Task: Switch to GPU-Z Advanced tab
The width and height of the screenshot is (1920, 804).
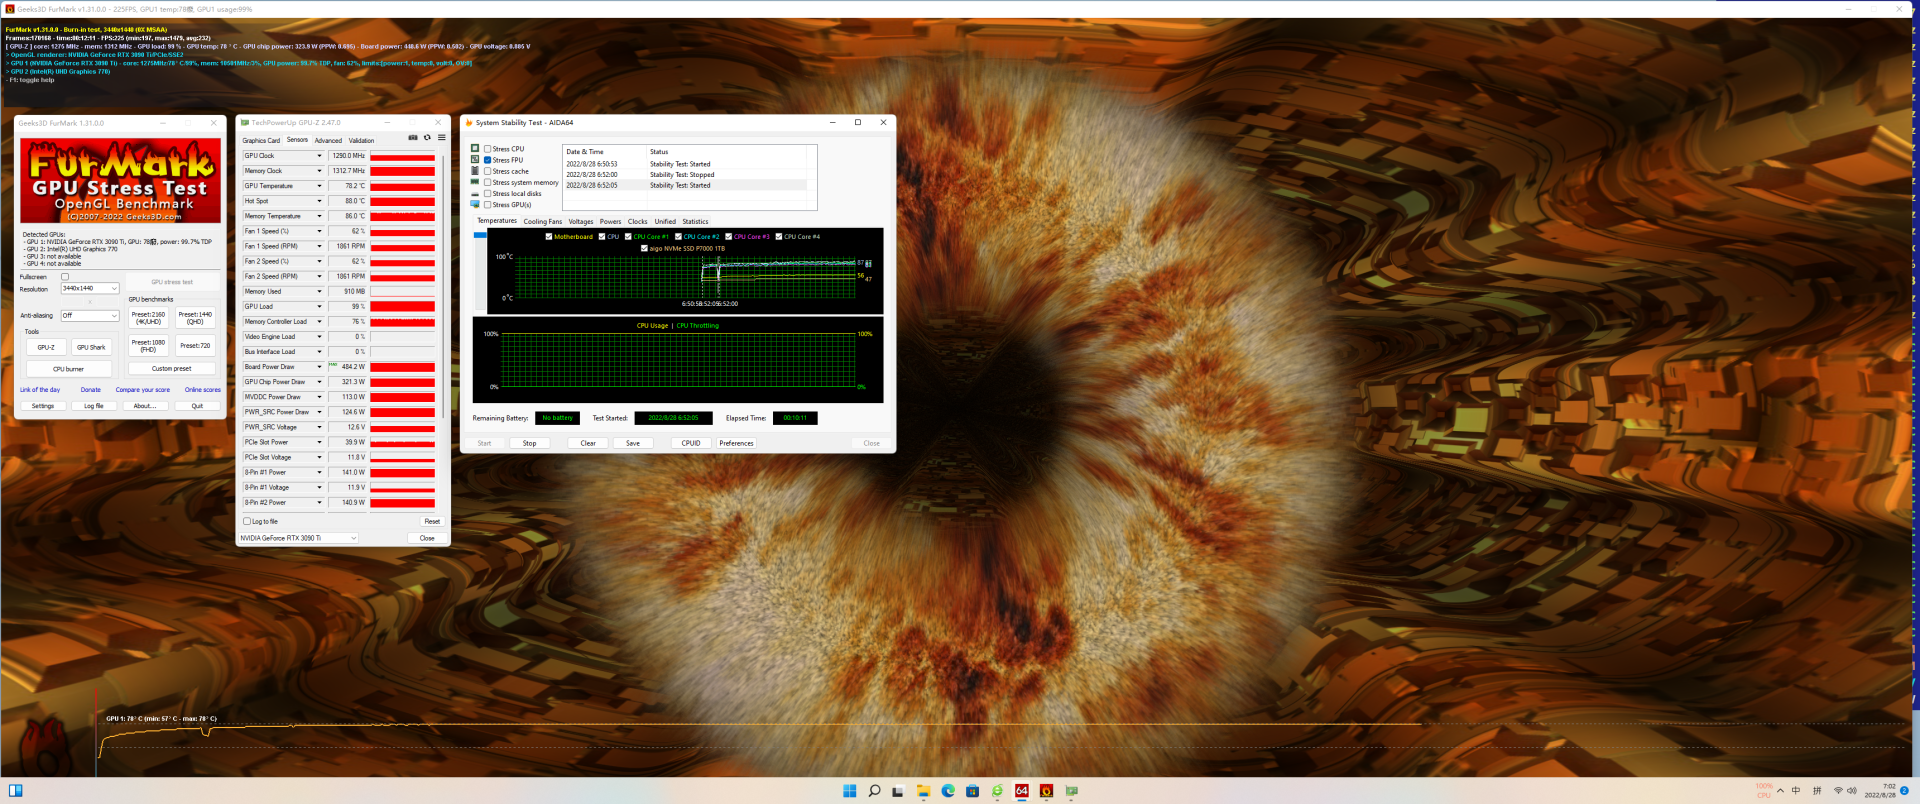Action: 328,141
